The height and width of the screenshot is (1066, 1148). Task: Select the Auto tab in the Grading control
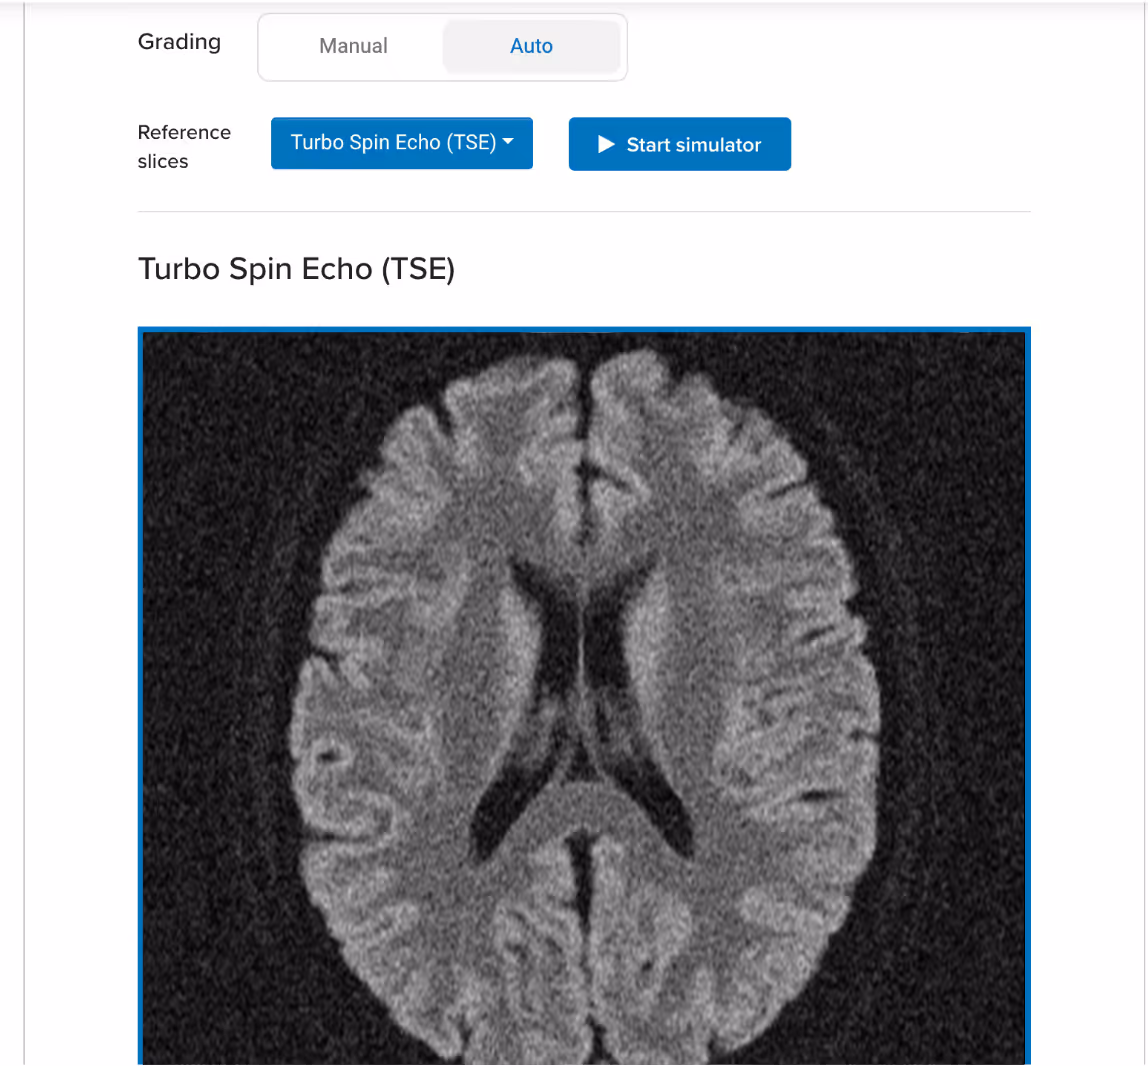coord(531,46)
